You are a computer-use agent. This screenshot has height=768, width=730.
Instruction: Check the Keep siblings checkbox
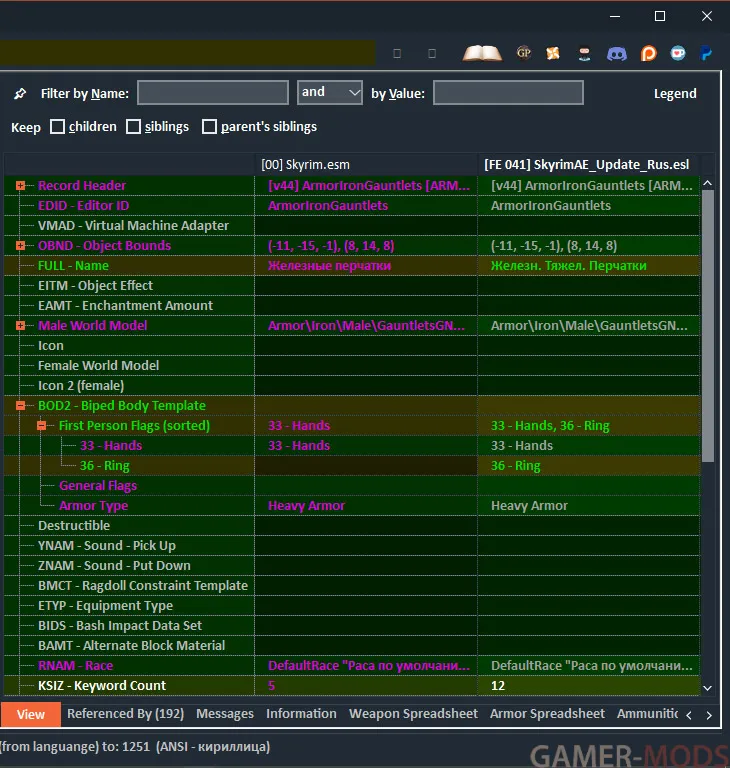(134, 127)
